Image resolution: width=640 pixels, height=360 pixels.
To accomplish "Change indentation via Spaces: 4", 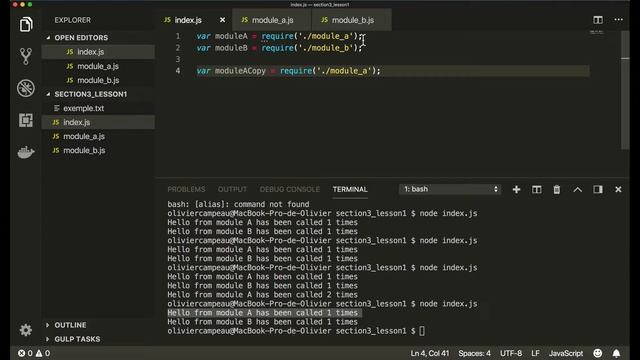I will [x=474, y=353].
